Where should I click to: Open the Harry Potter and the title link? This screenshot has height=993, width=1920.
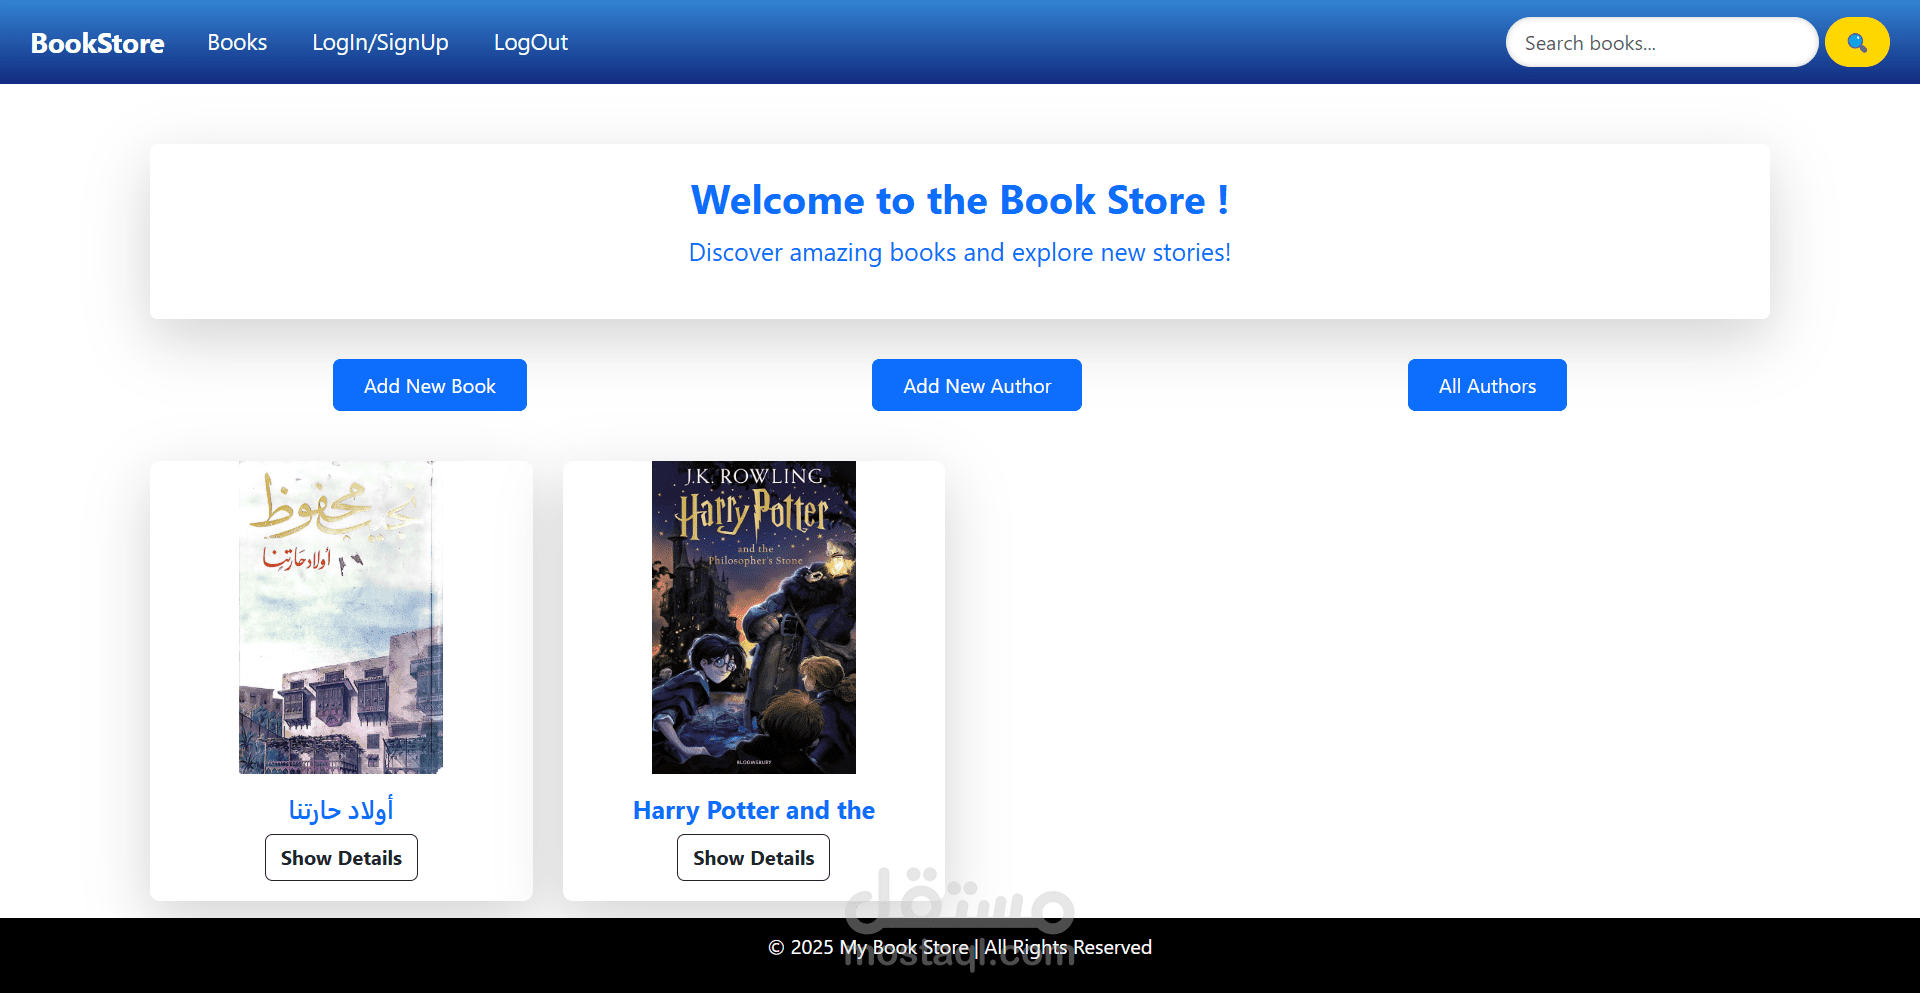pyautogui.click(x=753, y=810)
